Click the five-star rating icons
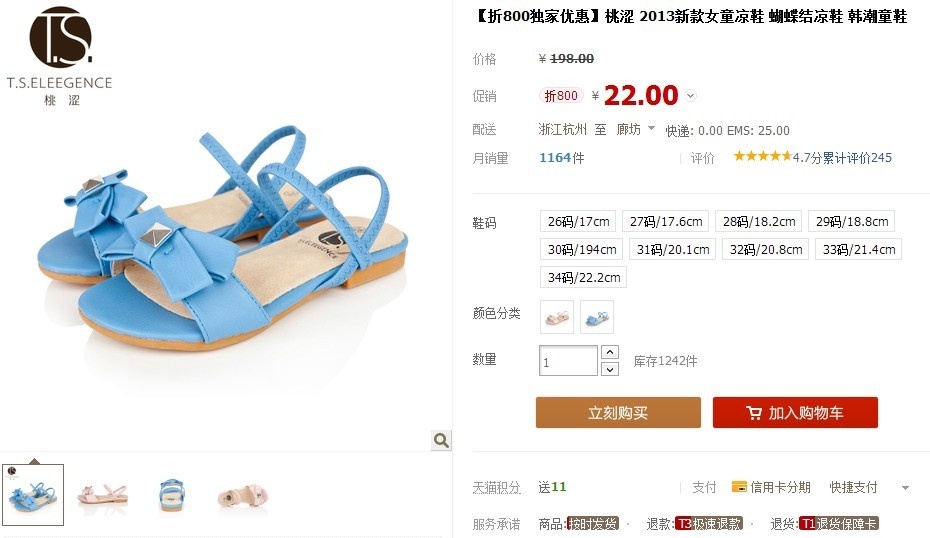The image size is (930, 538). pyautogui.click(x=762, y=156)
